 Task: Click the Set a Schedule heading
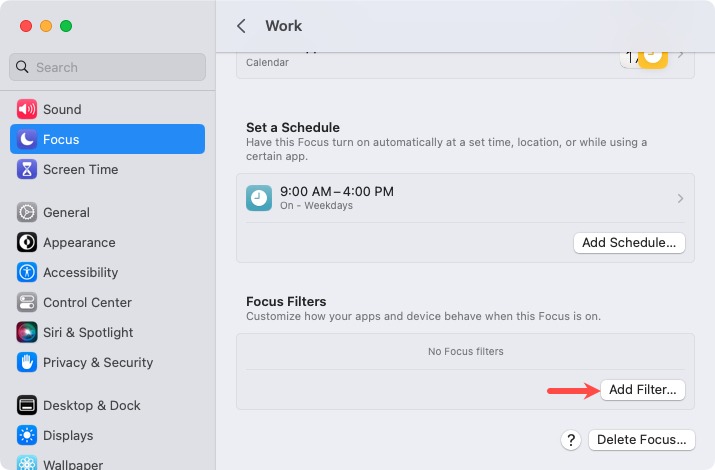pyautogui.click(x=293, y=127)
